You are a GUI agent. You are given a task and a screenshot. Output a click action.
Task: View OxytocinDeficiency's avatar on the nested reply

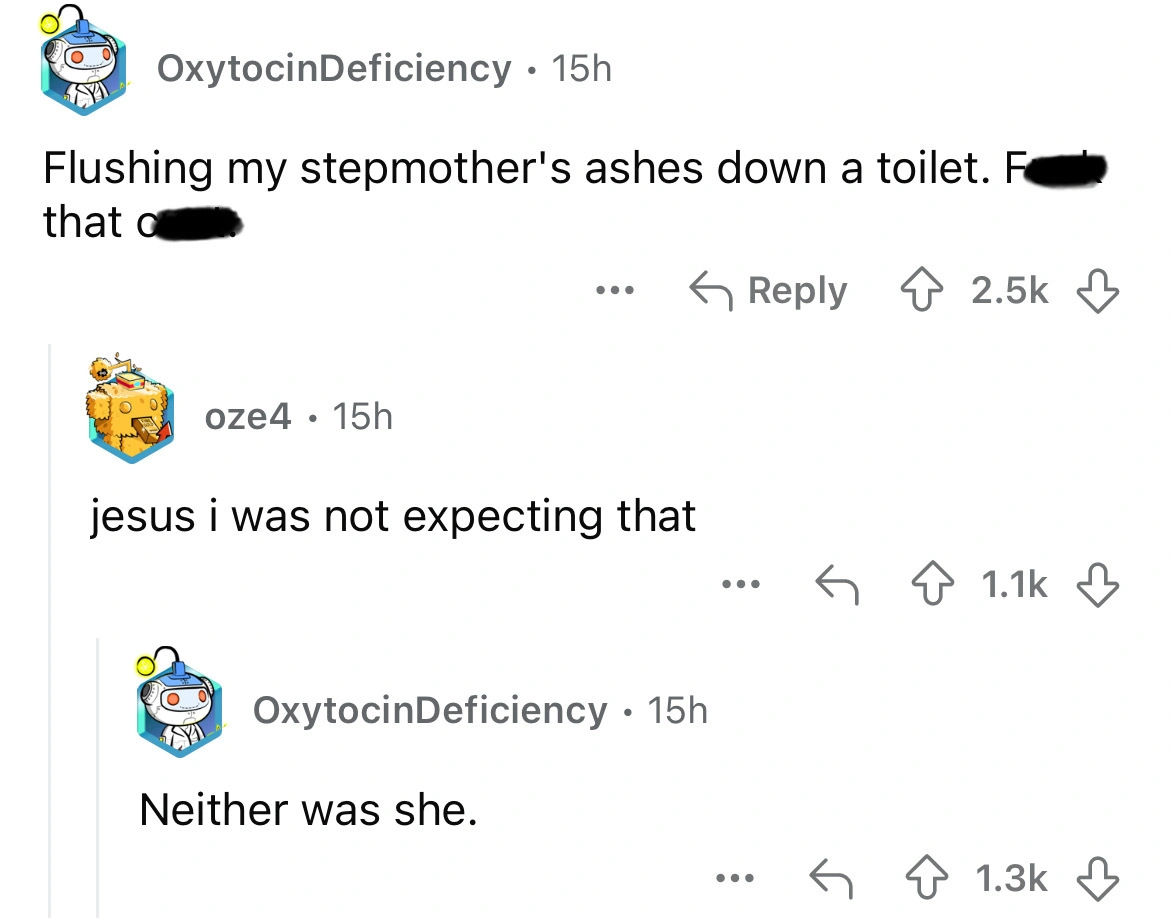click(180, 709)
